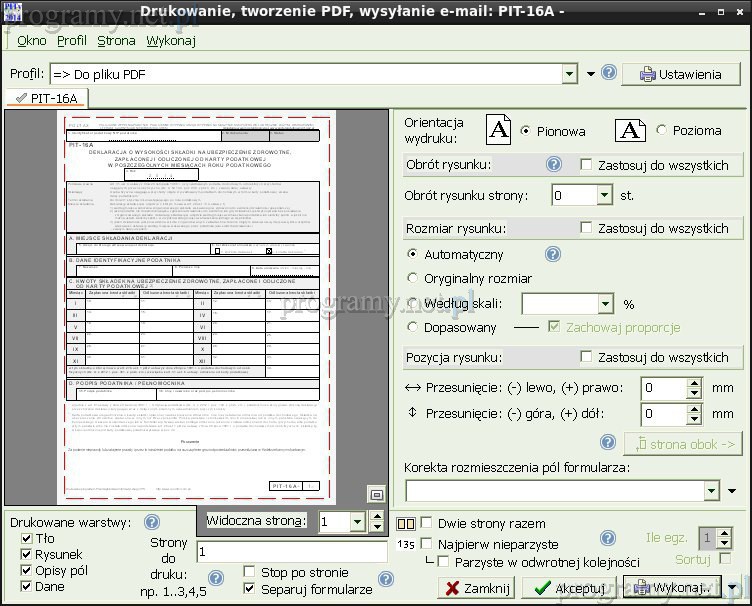The width and height of the screenshot is (752, 606).
Task: Select the Pozioma orientation radio button
Action: (661, 130)
